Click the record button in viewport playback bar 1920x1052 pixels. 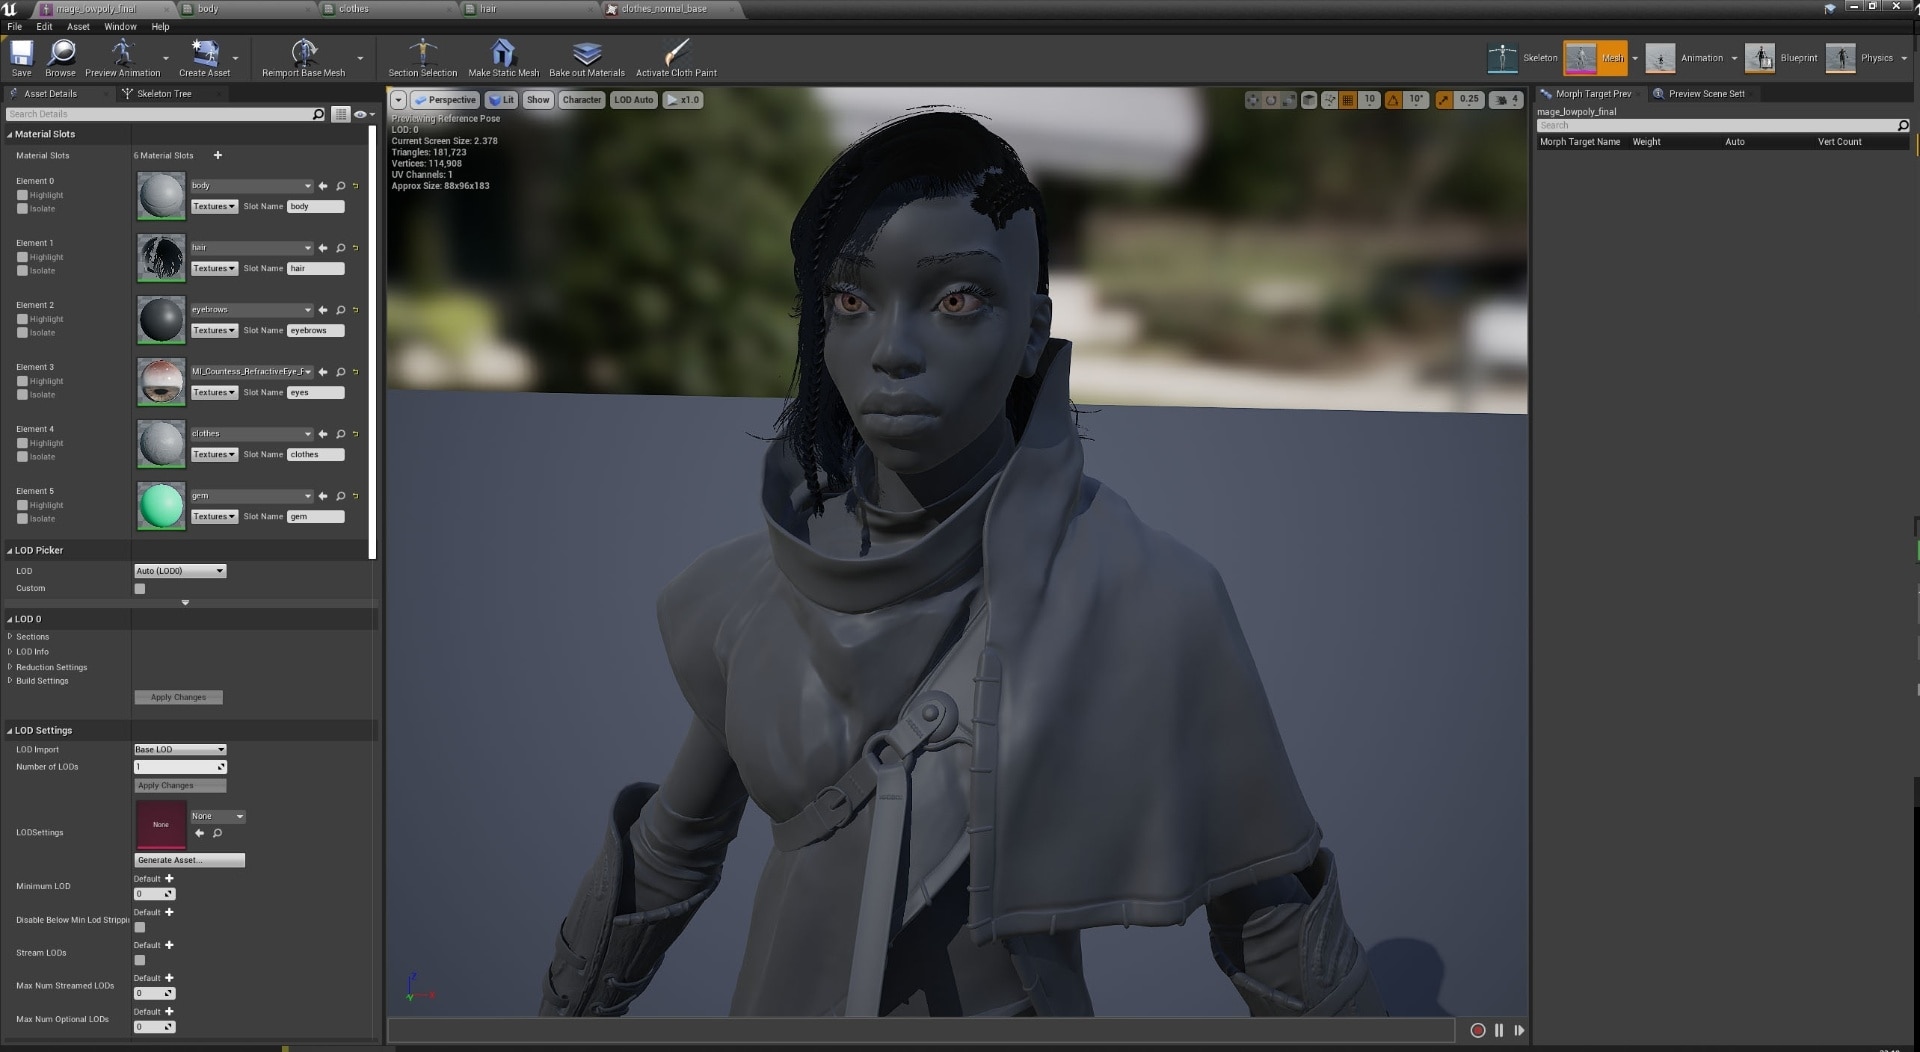click(x=1477, y=1030)
